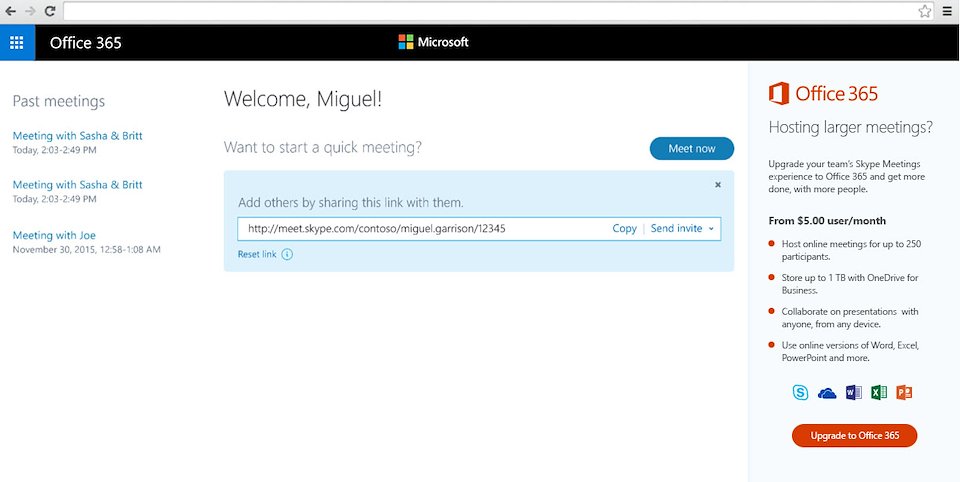Screen dimensions: 960x482
Task: Click the Past meetings heading
Action: click(x=59, y=101)
